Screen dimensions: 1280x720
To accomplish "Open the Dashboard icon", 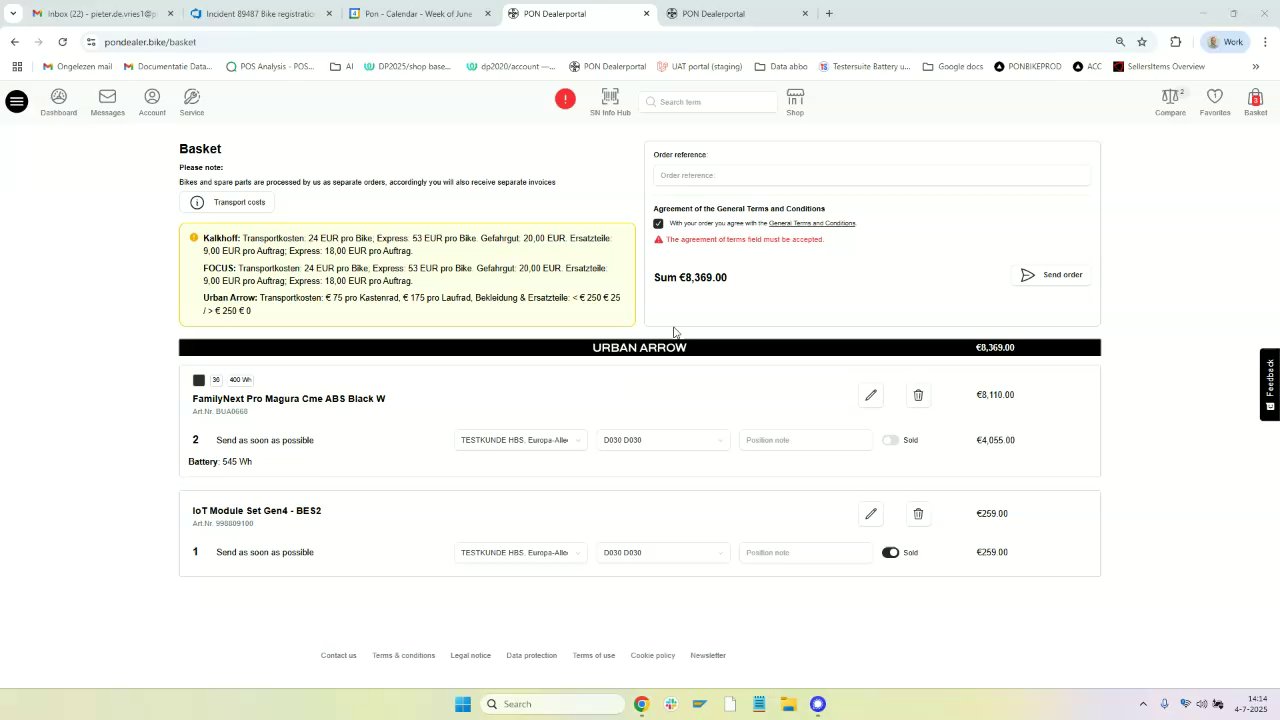I will point(59,102).
